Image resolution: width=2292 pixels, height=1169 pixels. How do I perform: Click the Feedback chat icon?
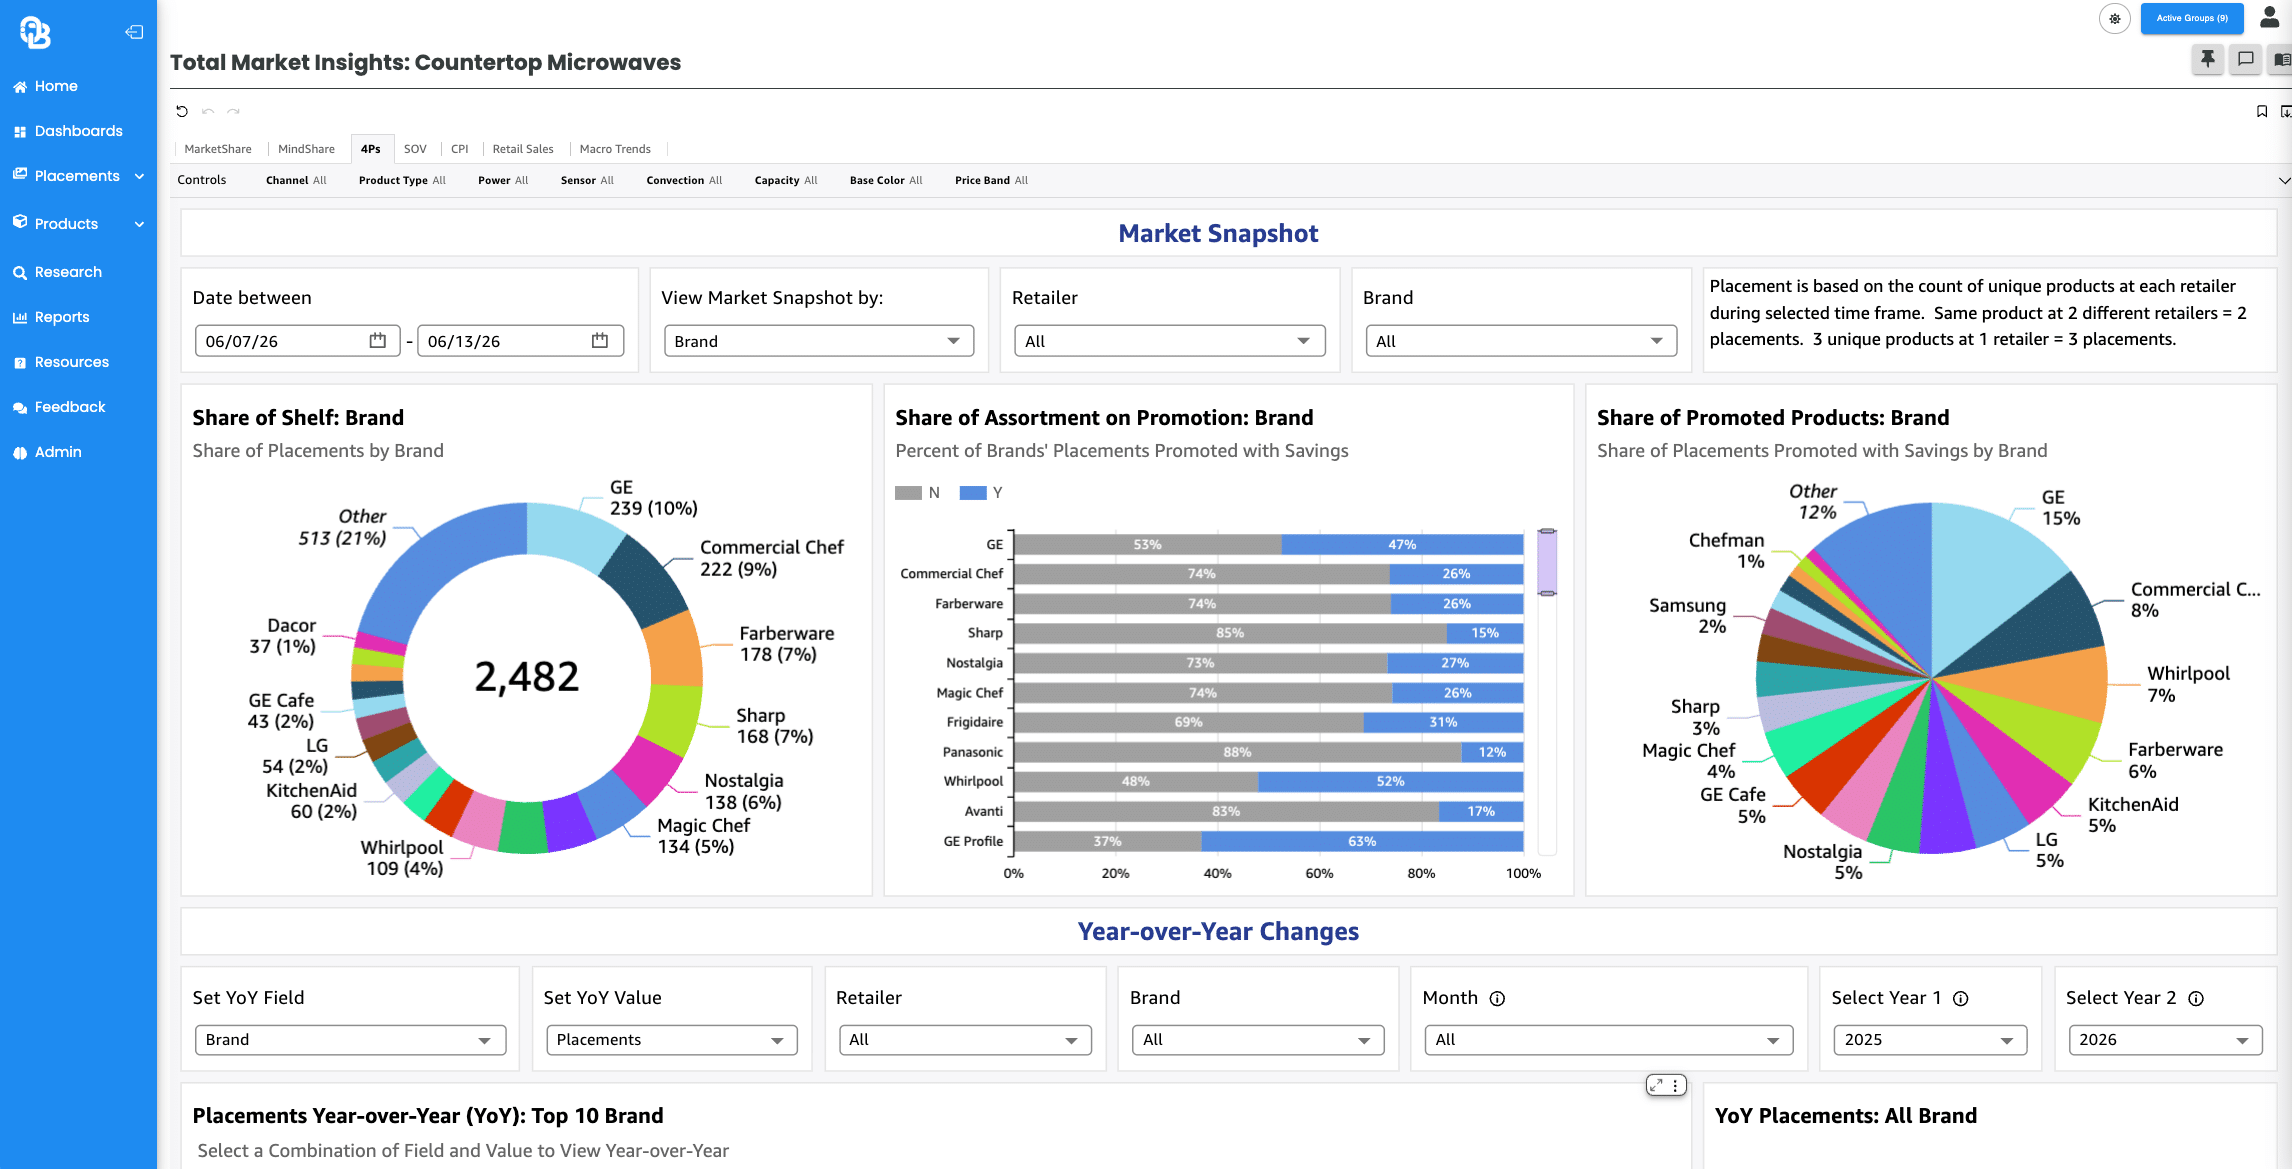pos(20,408)
